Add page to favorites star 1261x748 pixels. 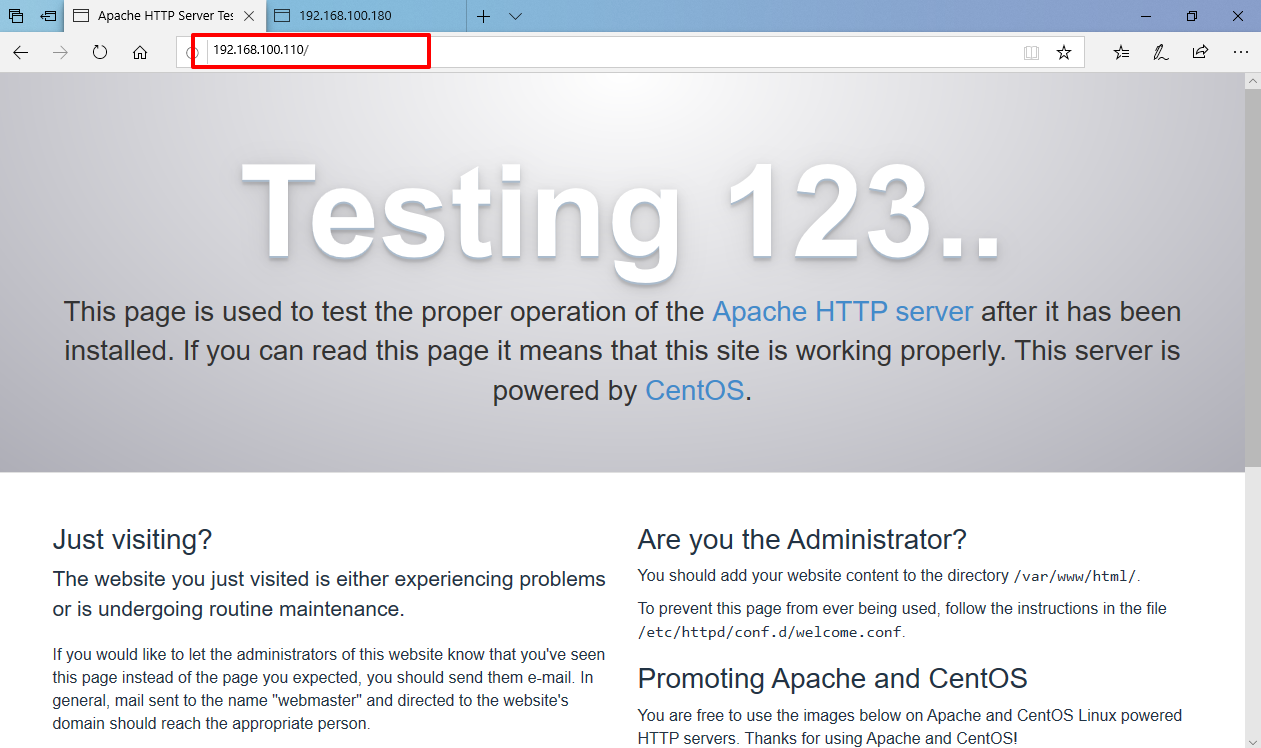[1064, 52]
